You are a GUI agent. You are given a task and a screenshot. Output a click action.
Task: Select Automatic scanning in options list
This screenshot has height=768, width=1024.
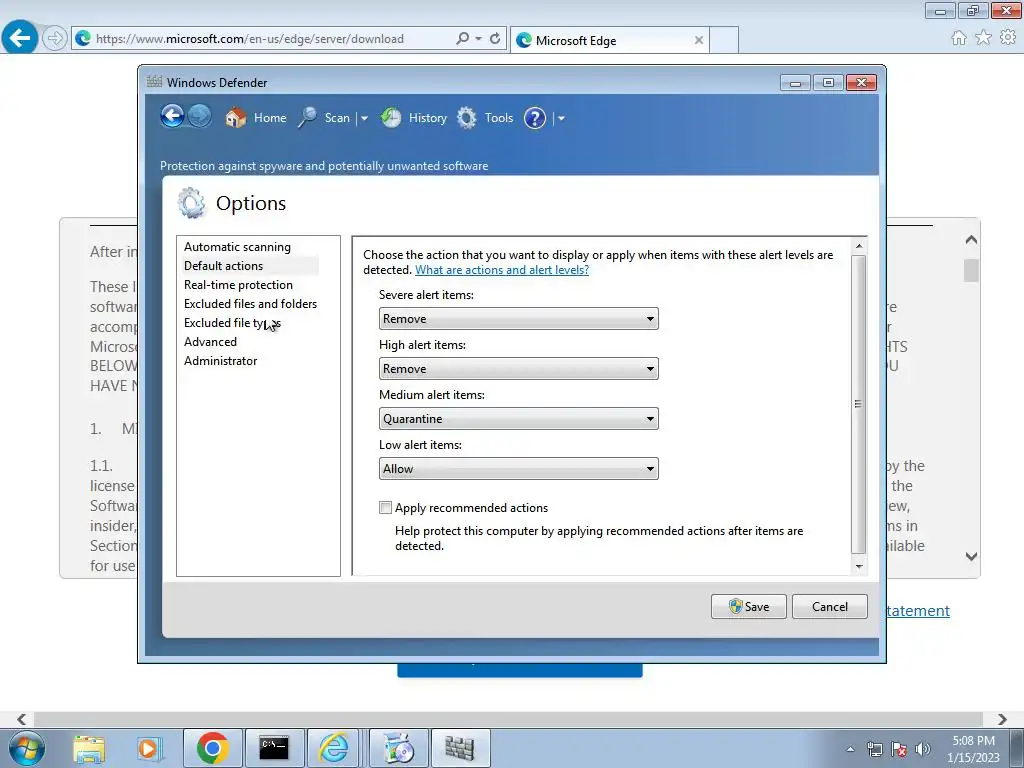(x=237, y=247)
